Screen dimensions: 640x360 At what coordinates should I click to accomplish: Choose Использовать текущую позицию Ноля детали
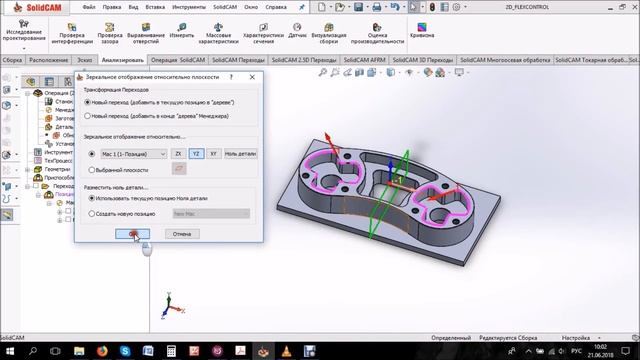point(92,198)
